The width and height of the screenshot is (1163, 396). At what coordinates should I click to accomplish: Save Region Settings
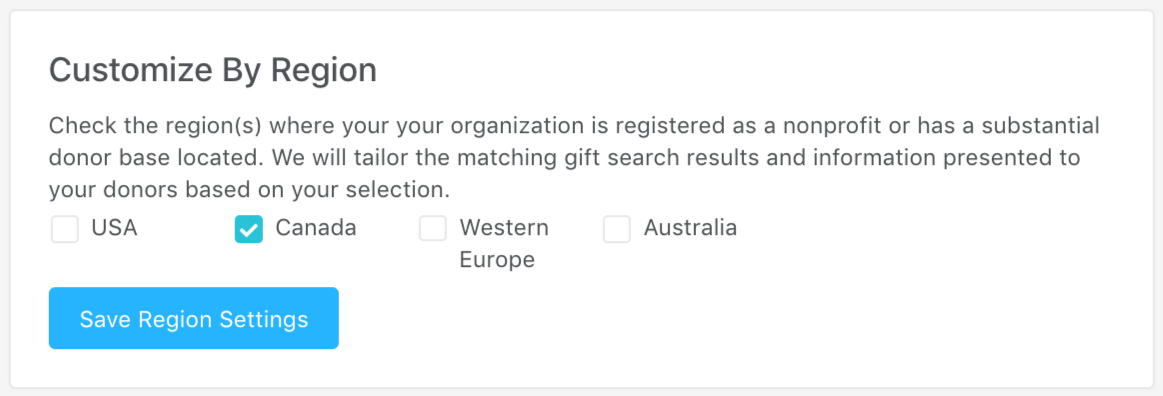(x=194, y=318)
